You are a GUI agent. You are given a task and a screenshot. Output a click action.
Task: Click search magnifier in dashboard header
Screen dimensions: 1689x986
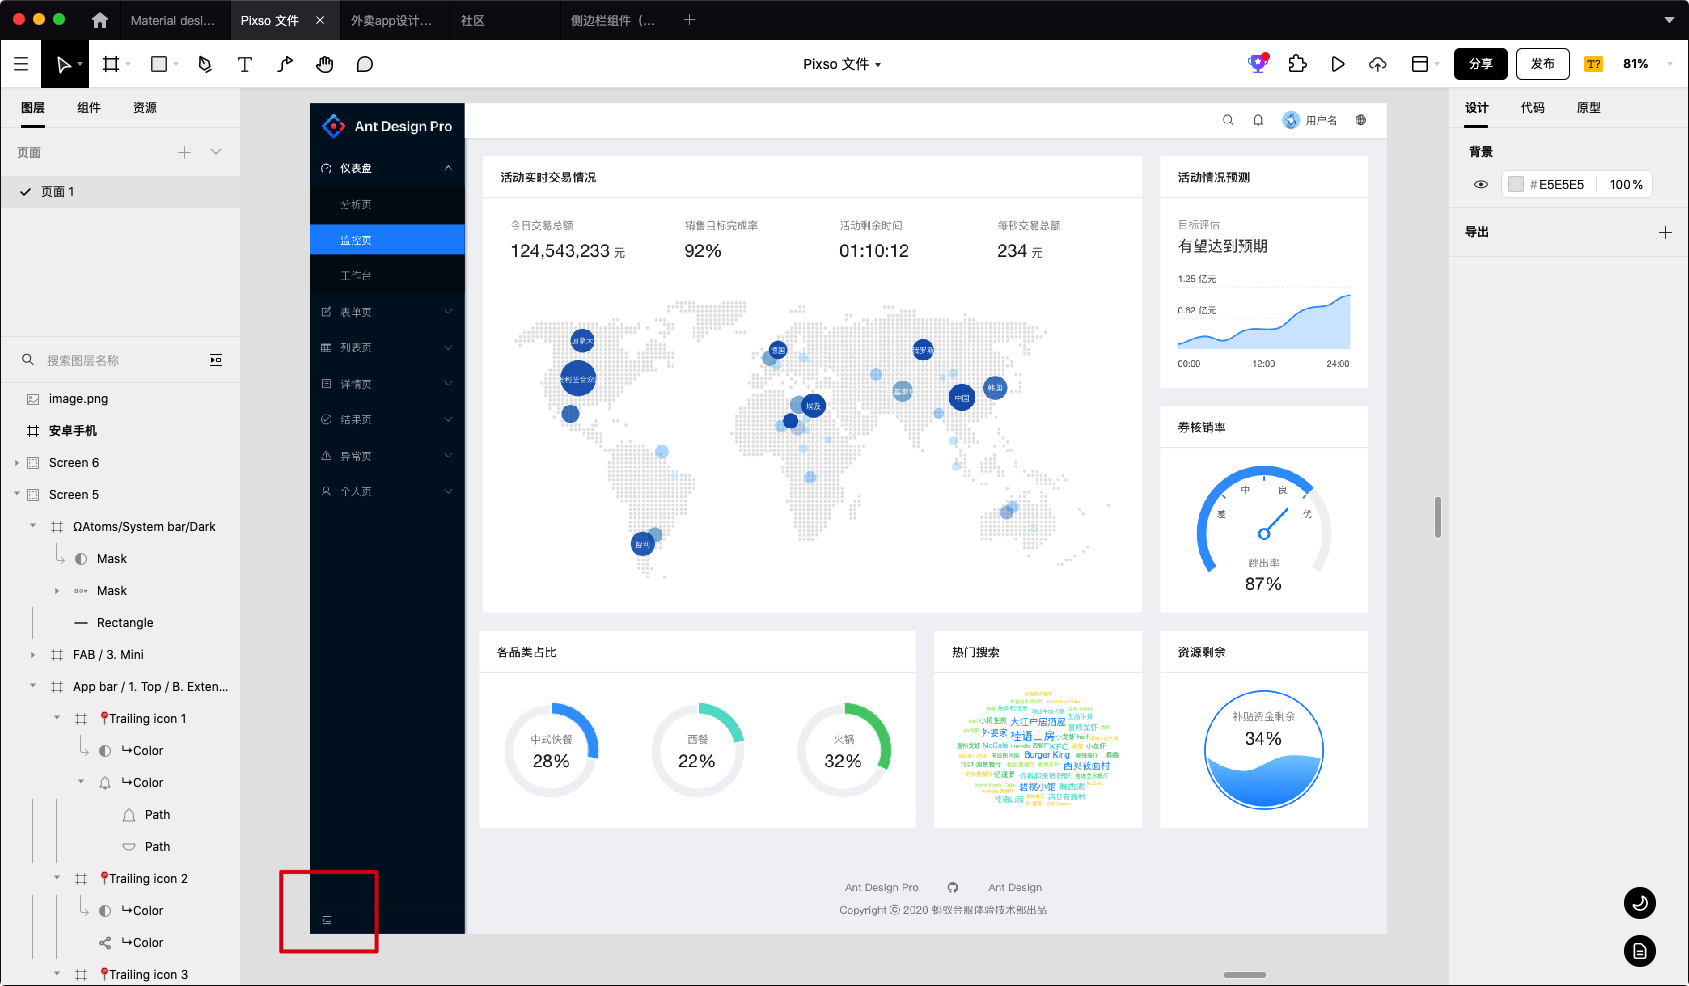(x=1228, y=120)
